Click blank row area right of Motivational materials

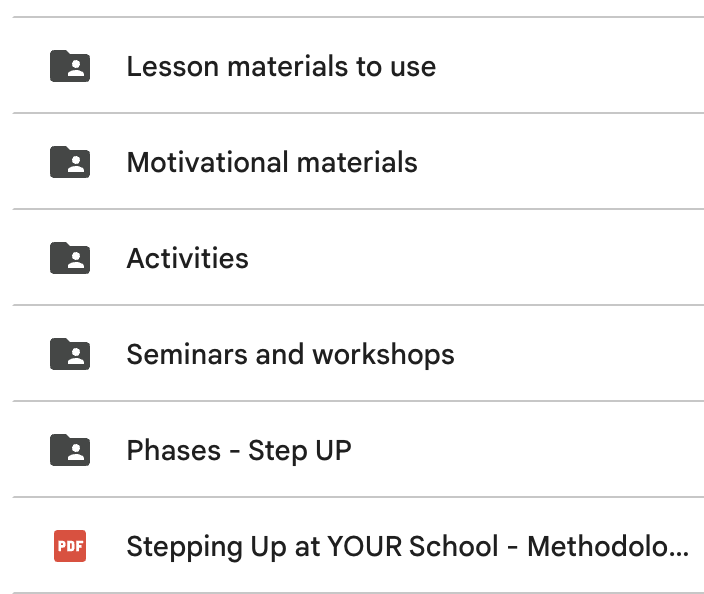(x=561, y=162)
